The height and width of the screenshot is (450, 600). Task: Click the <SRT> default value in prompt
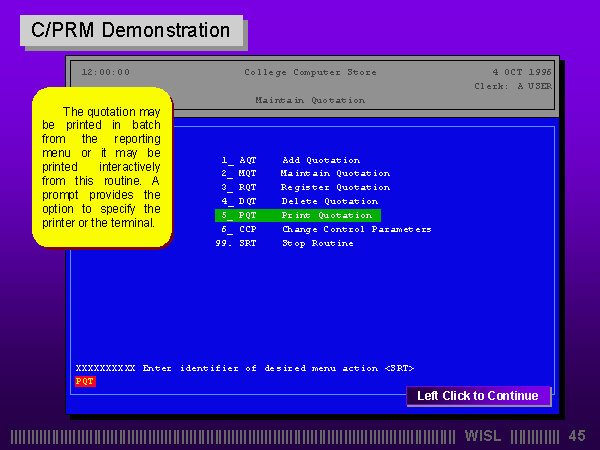tap(398, 368)
